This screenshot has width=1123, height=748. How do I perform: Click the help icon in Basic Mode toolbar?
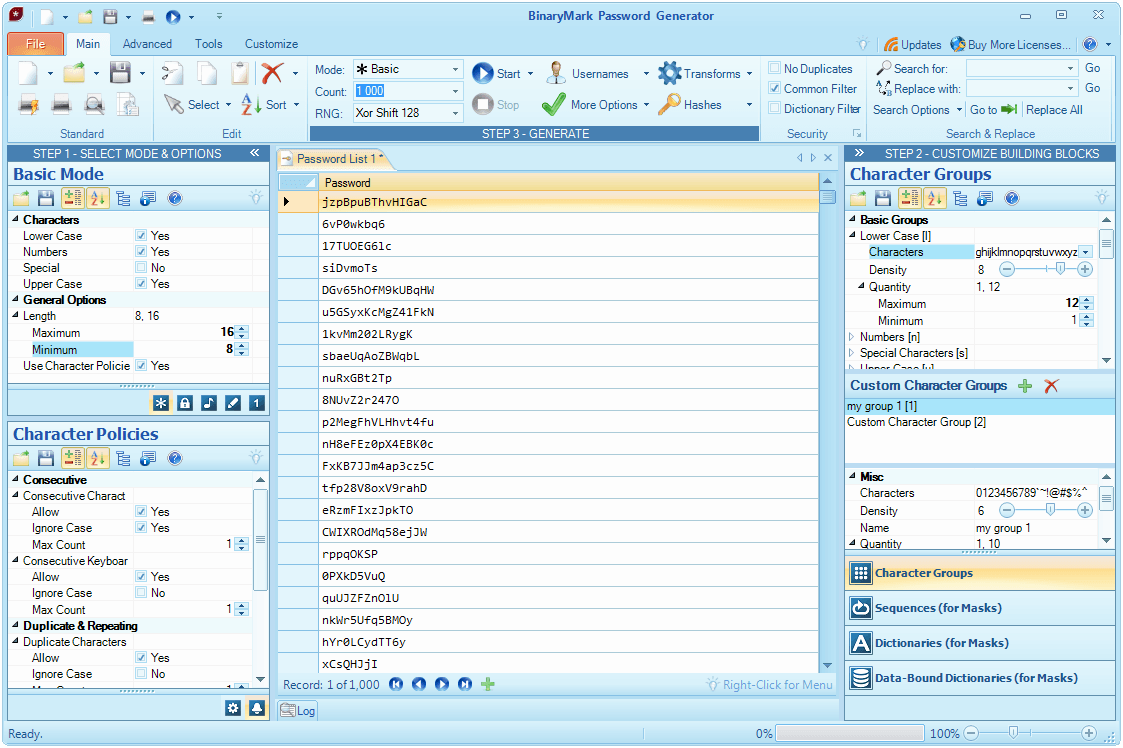click(174, 198)
